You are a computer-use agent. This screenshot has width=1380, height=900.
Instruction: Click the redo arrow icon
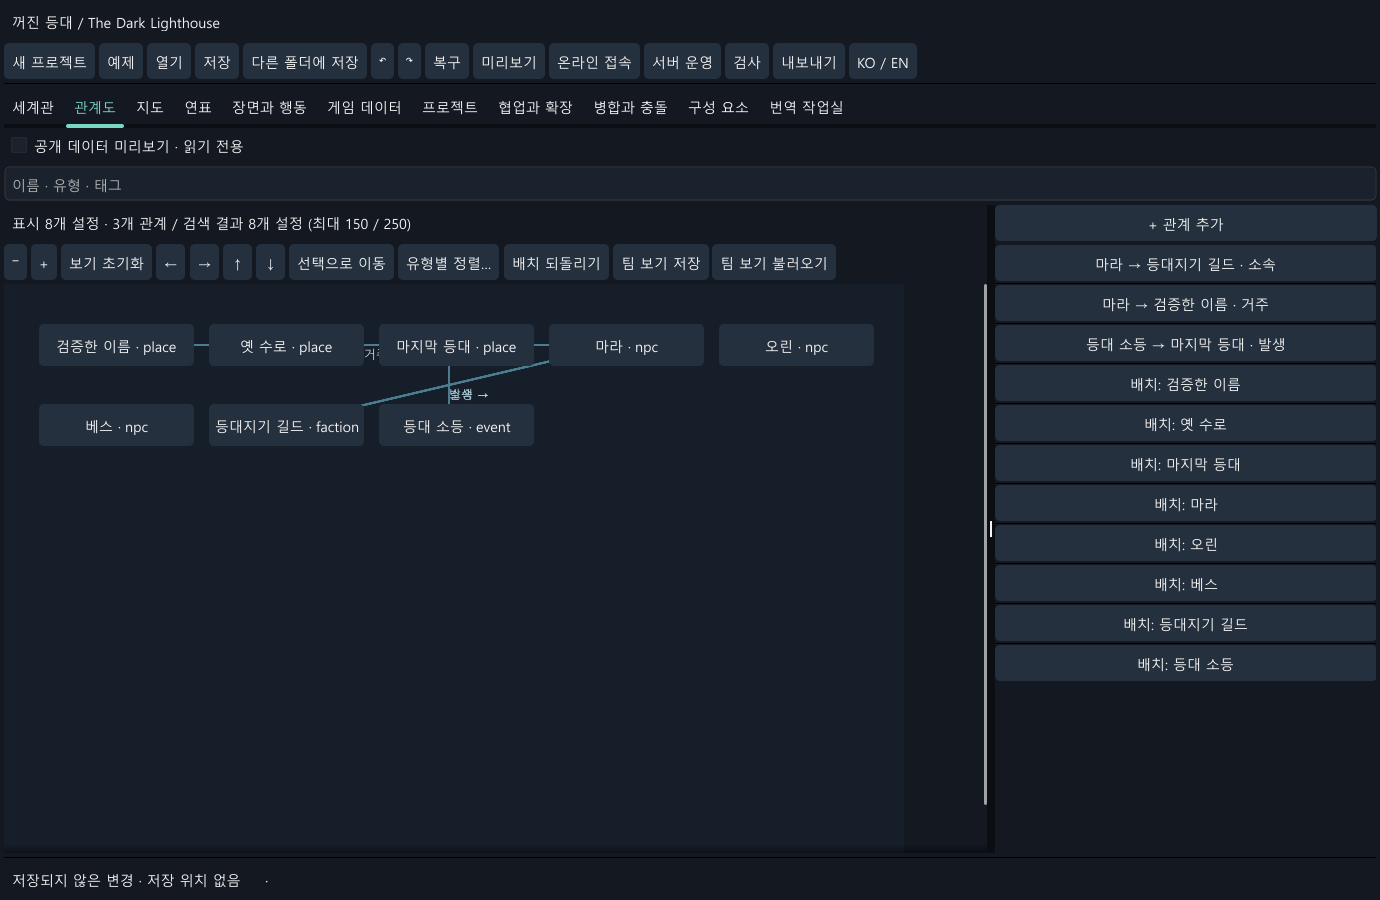[409, 62]
